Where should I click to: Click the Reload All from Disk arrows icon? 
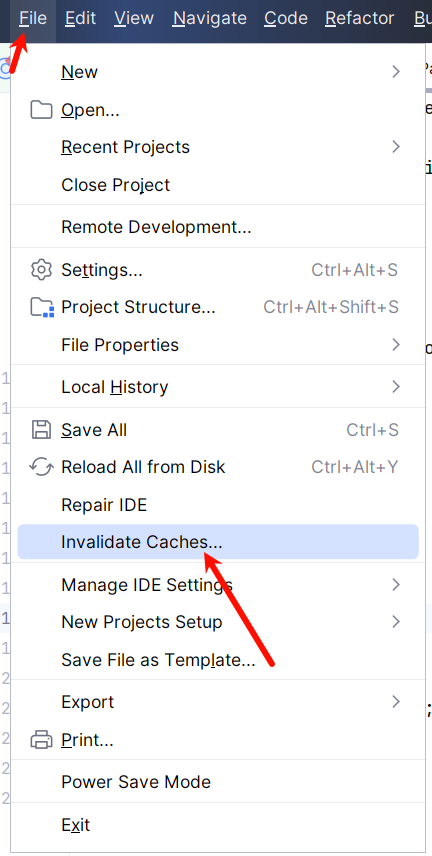41,467
